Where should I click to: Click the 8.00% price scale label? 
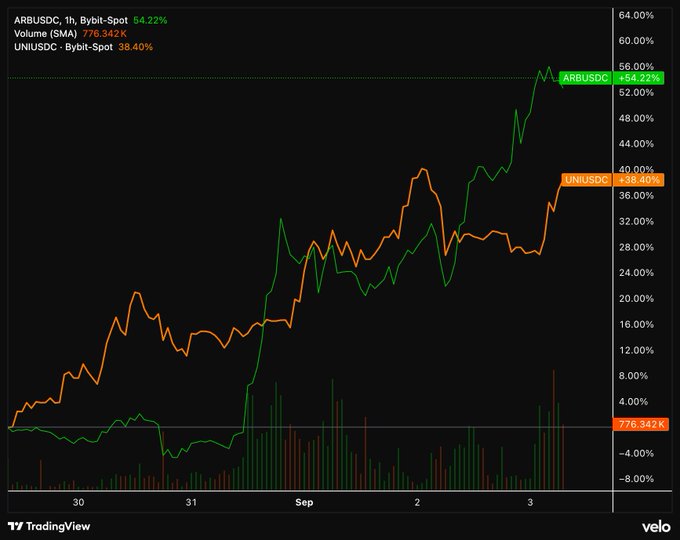click(x=633, y=376)
